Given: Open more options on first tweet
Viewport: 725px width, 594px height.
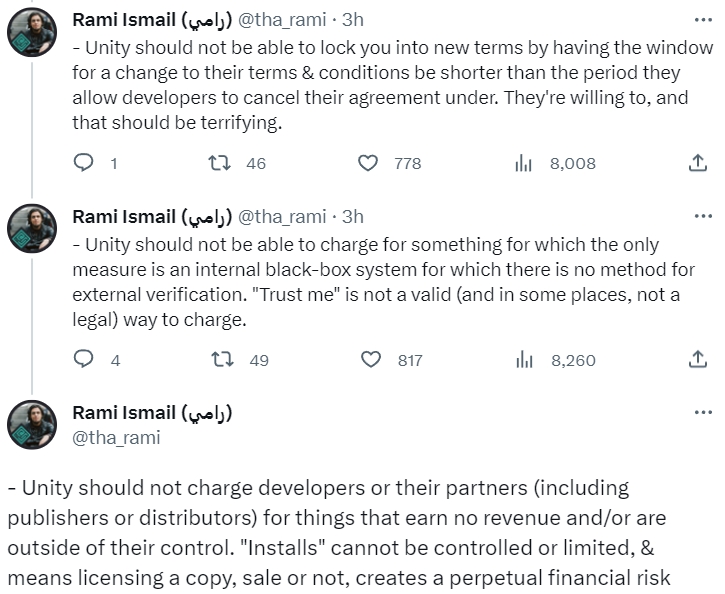Looking at the screenshot, I should pyautogui.click(x=703, y=20).
